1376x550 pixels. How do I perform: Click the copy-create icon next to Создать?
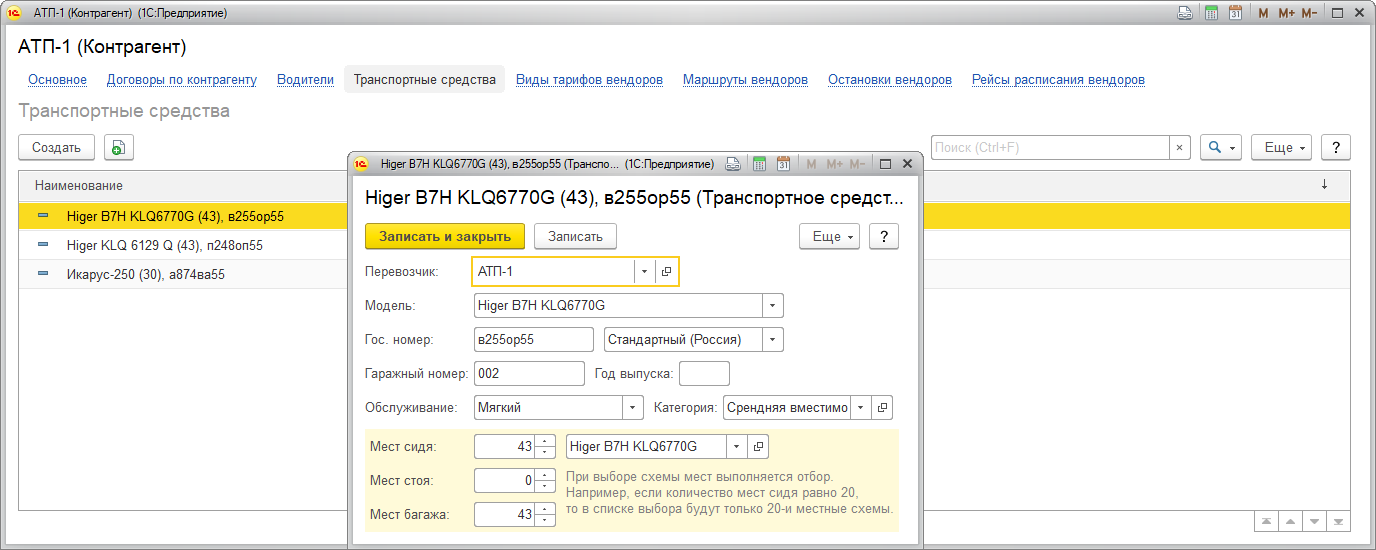pyautogui.click(x=118, y=147)
